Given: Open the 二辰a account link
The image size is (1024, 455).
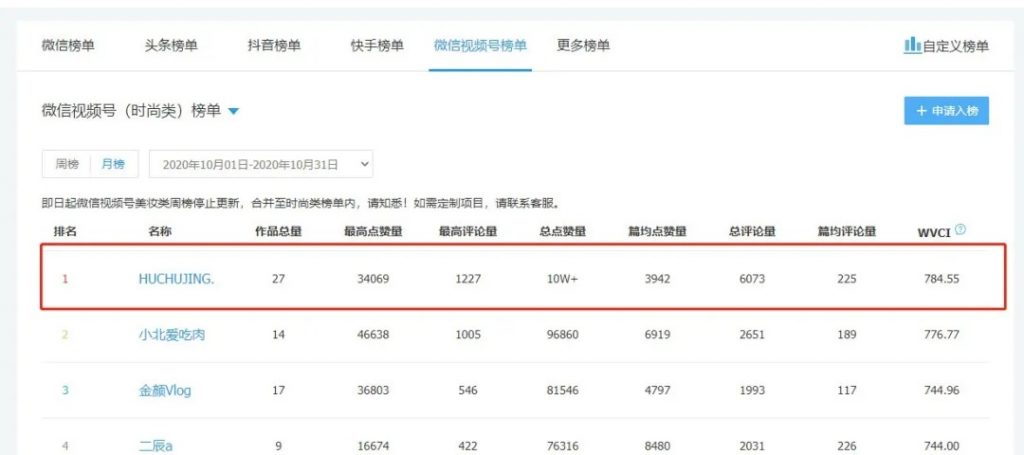Looking at the screenshot, I should 155,445.
